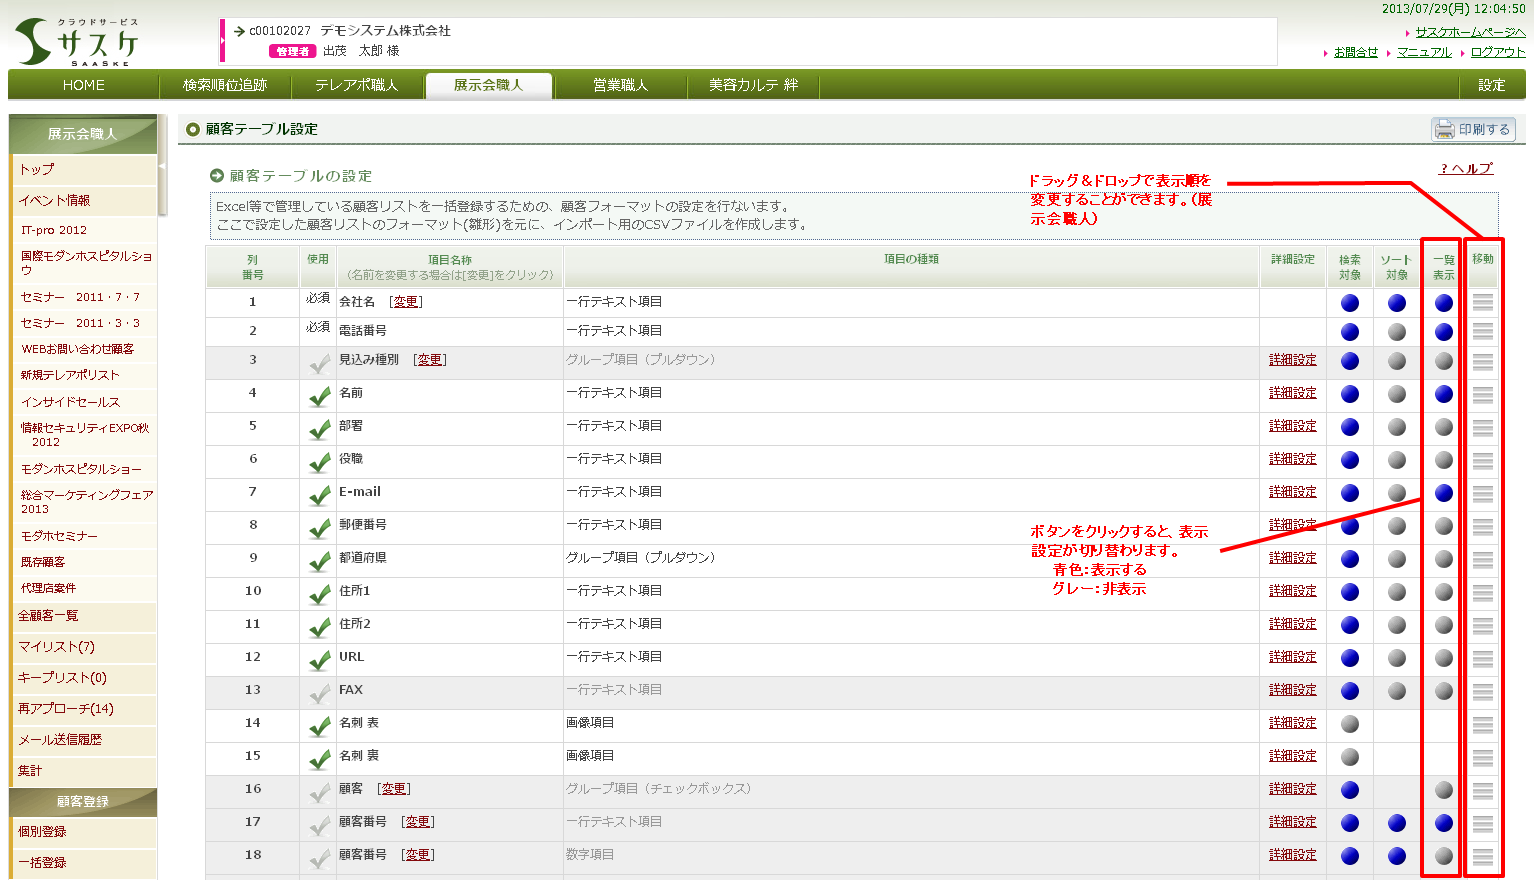Open the テレアポ職人 tab

pyautogui.click(x=356, y=86)
